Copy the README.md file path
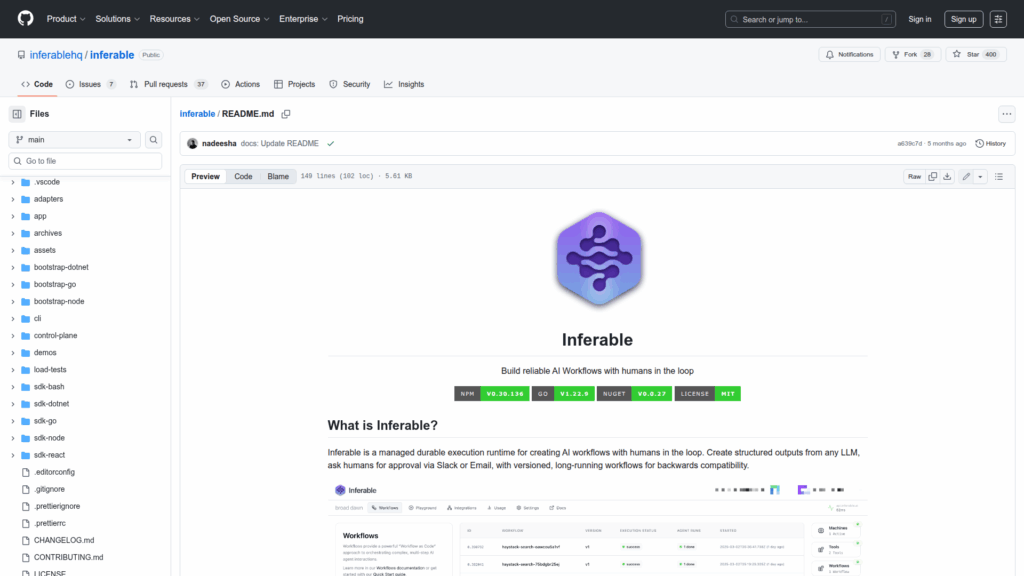1024x576 pixels. (x=286, y=114)
